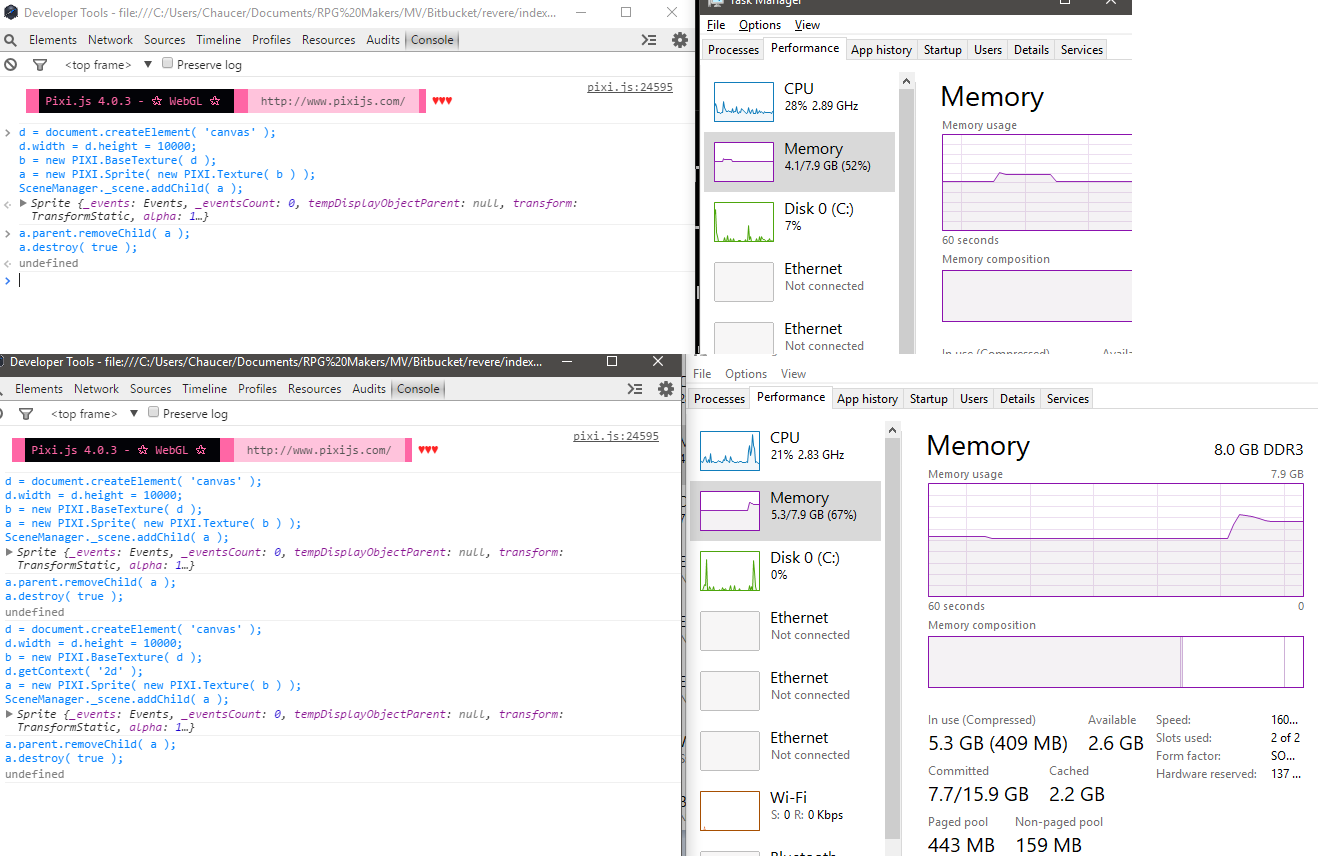Expand the Sprite object in upper console output
Screen dimensions: 1330x856
24,204
